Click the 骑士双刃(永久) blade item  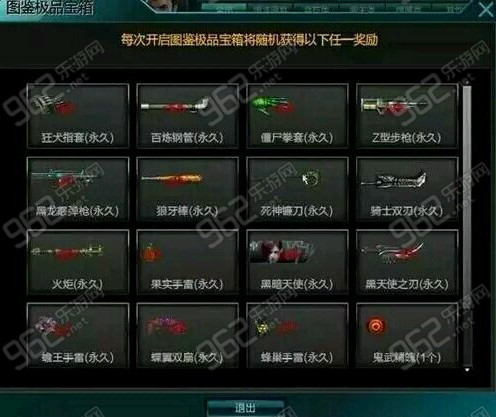click(407, 189)
